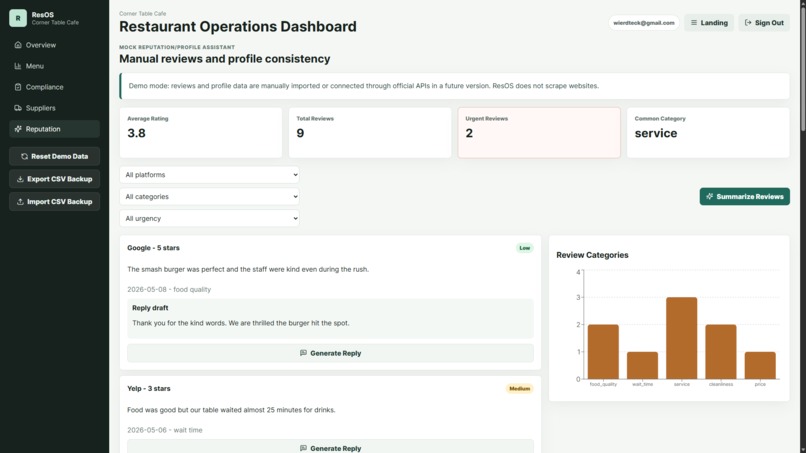Click chat icon on Yelp review Generate Reply
The image size is (806, 453).
(x=303, y=448)
